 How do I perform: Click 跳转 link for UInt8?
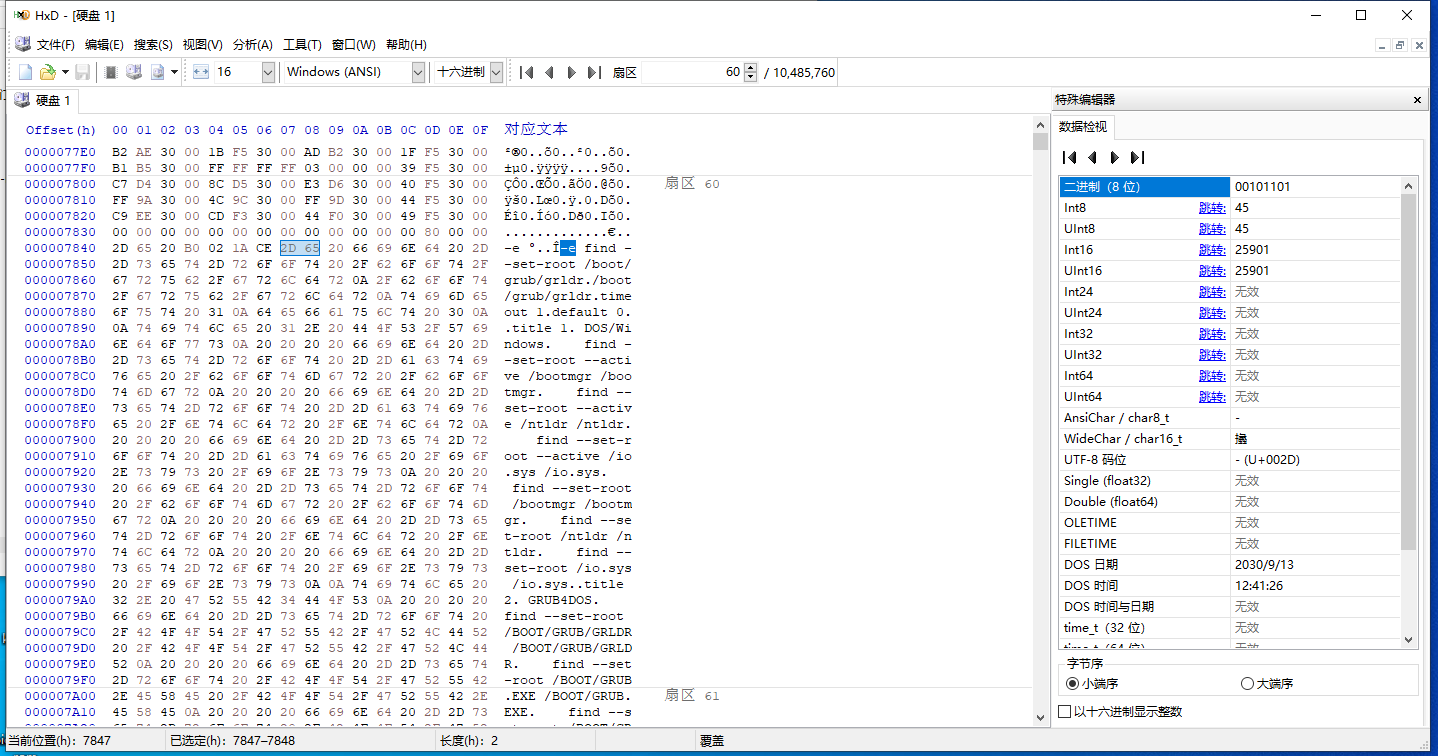(x=1212, y=229)
